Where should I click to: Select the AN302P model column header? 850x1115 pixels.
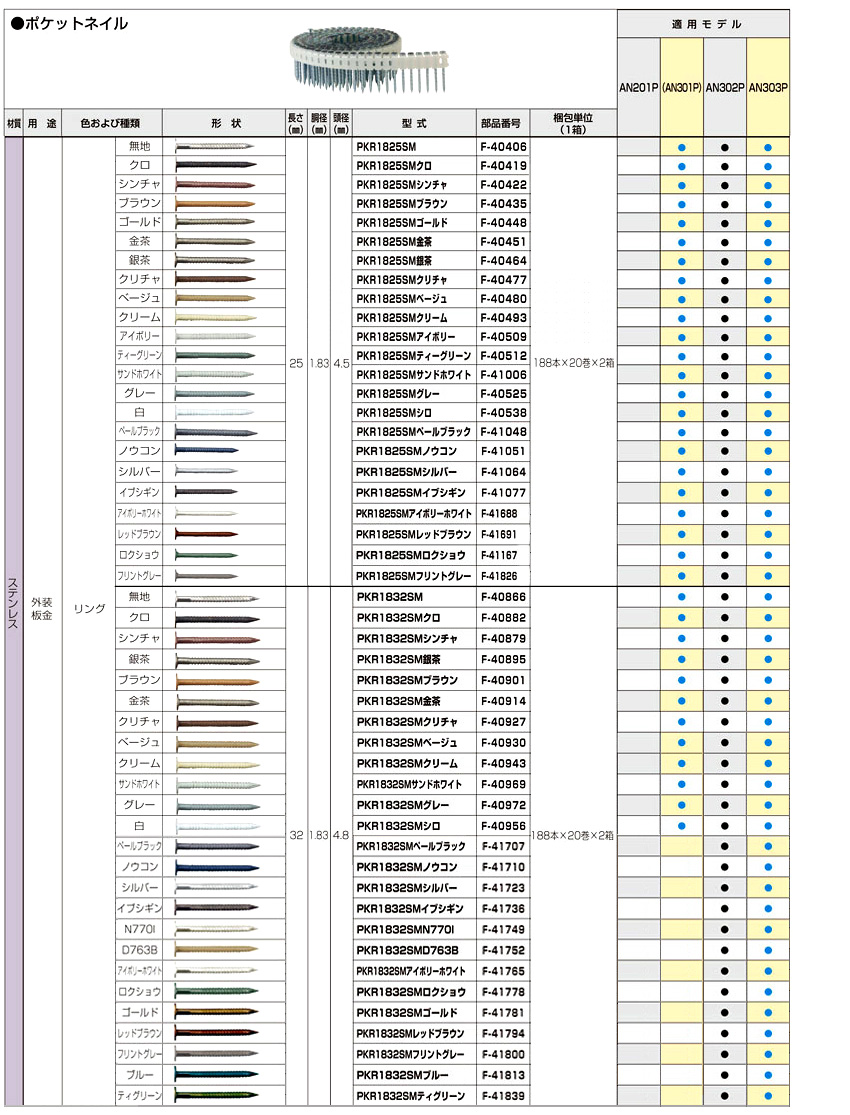(x=725, y=87)
